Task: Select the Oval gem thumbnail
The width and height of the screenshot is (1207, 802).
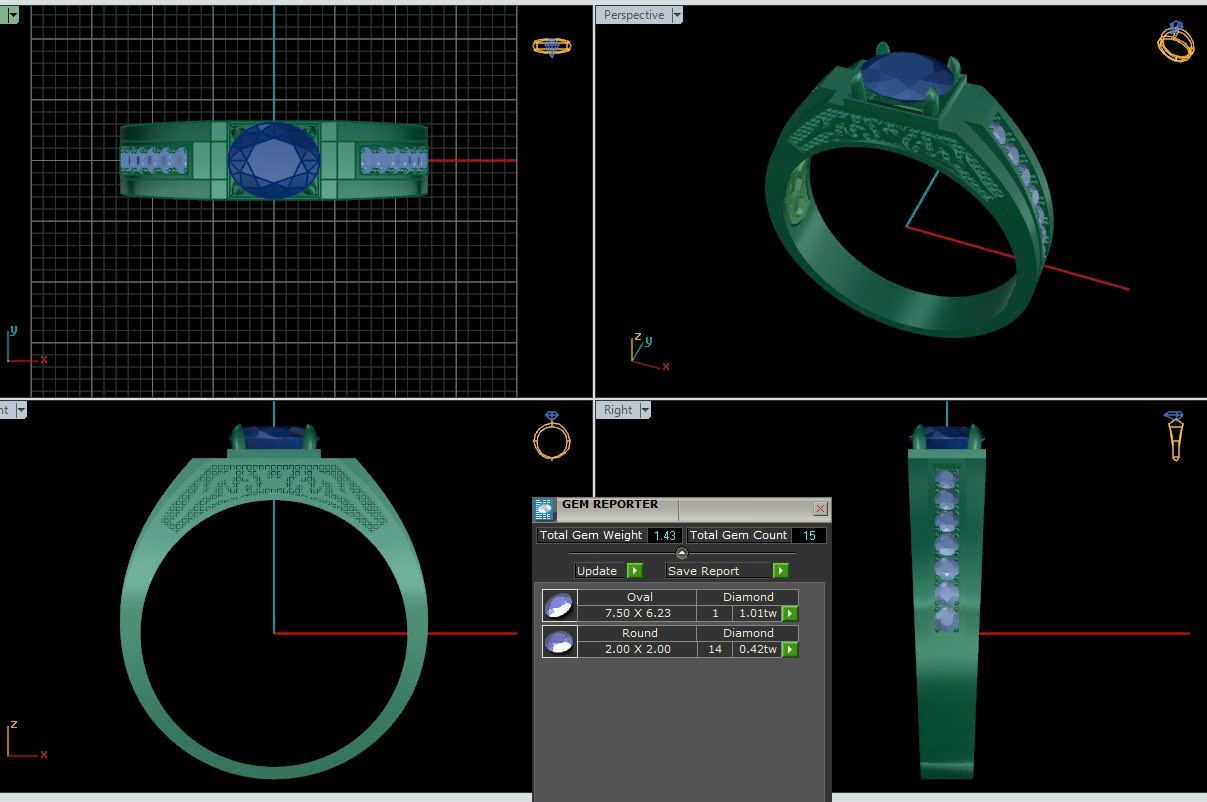Action: click(x=559, y=605)
